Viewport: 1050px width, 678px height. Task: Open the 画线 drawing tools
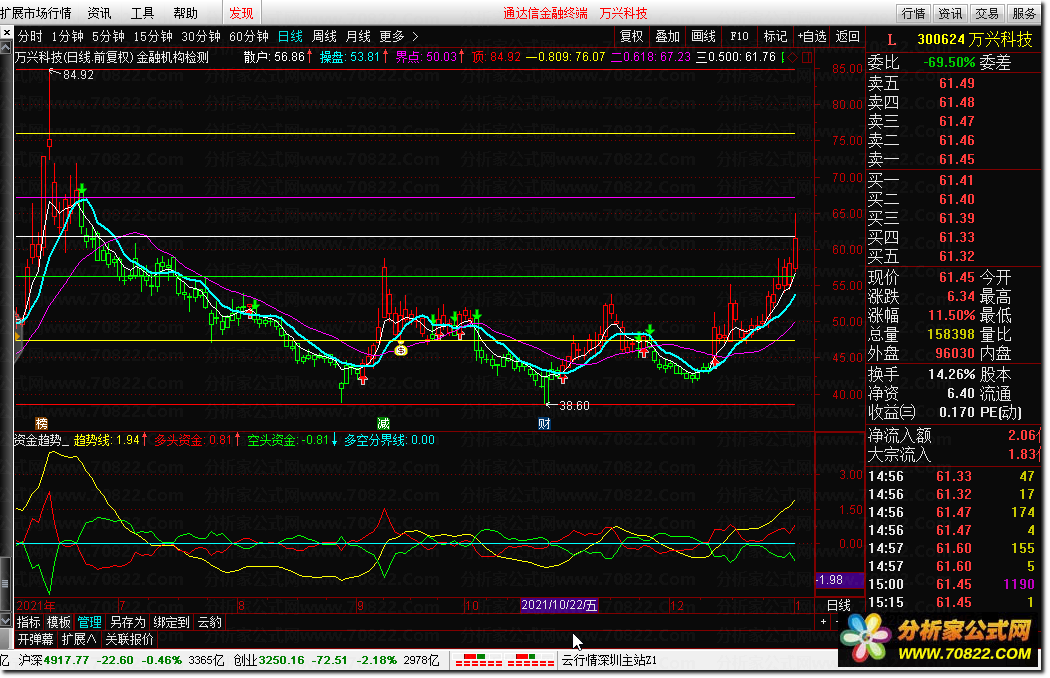click(703, 37)
